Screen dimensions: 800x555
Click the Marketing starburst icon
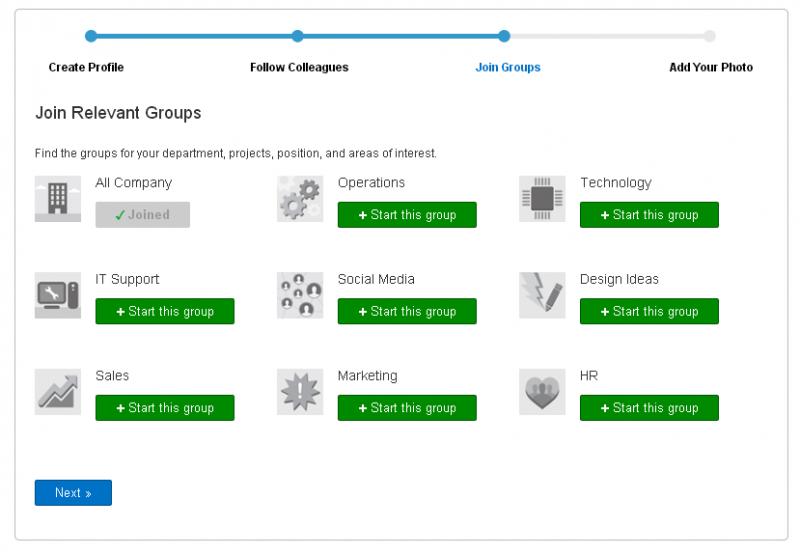tap(300, 392)
